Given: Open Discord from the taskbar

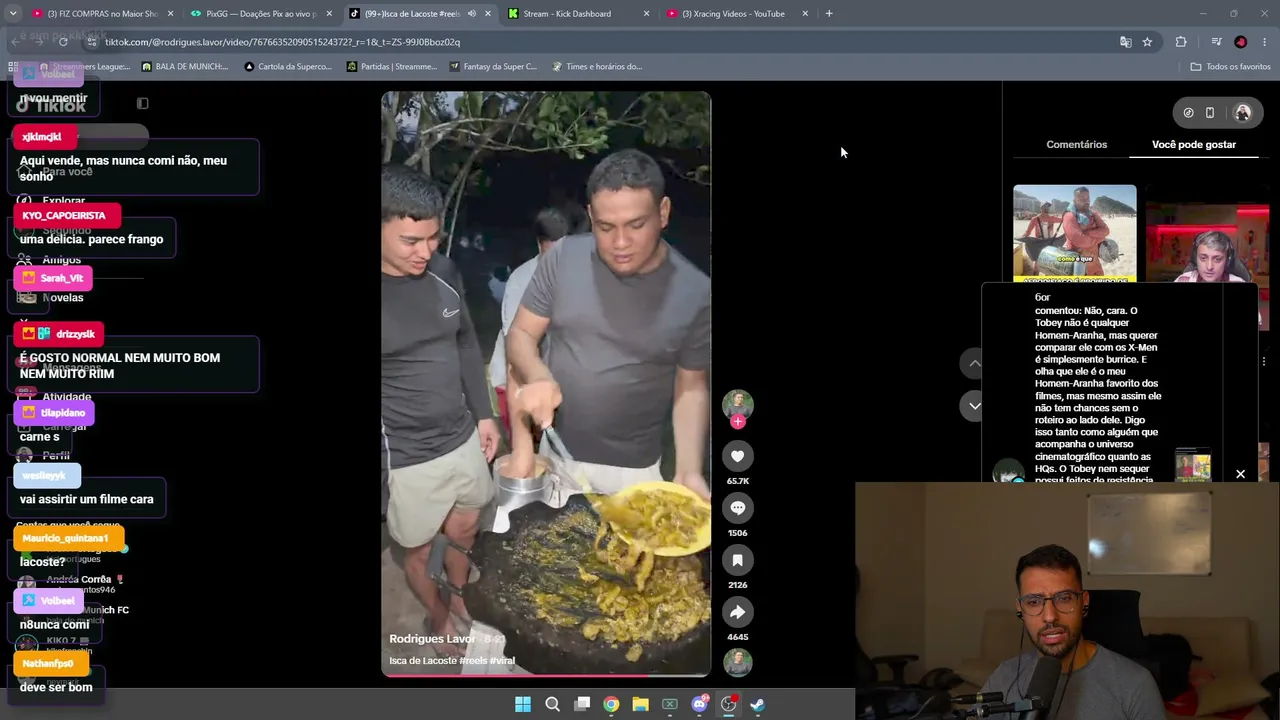Looking at the screenshot, I should point(700,704).
